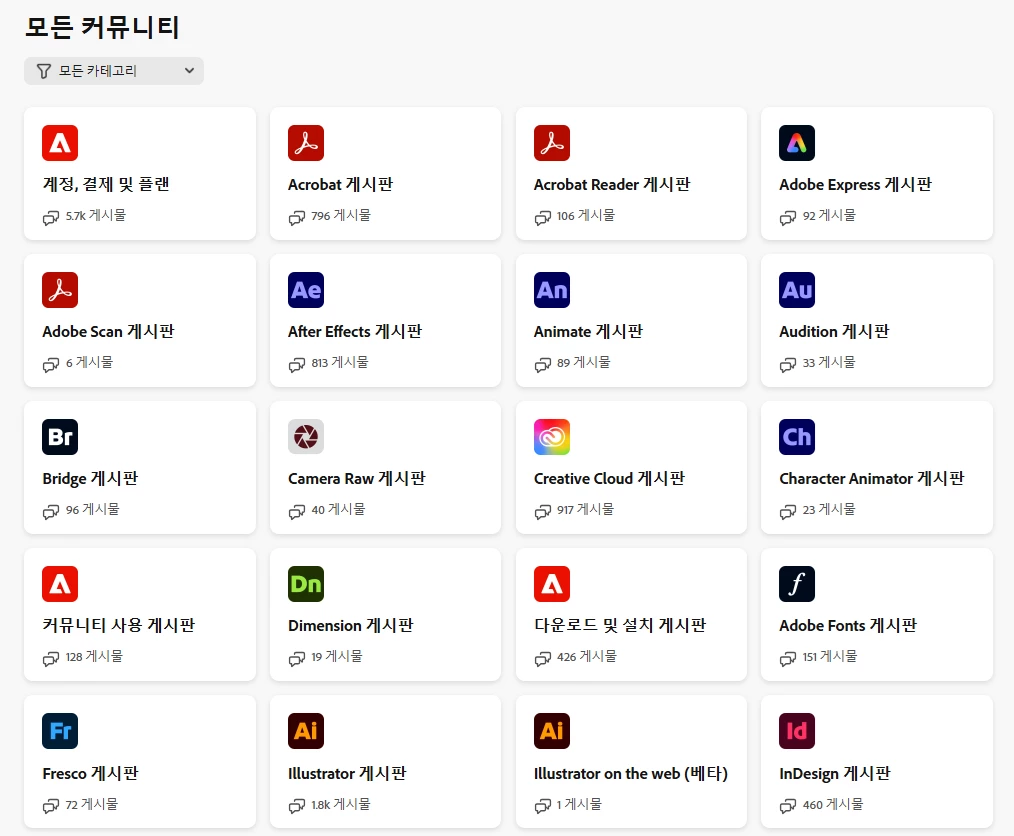Click the Adobe logo icon for 계정, 결제 및 플랜
This screenshot has height=836, width=1014.
(x=60, y=143)
